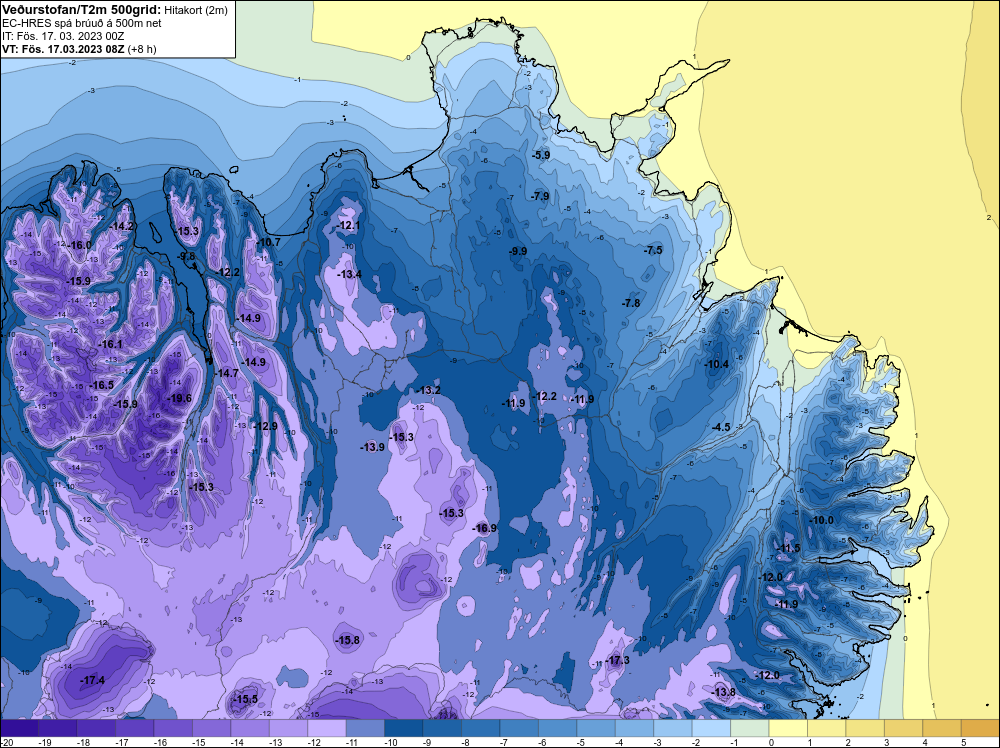Click the coldest temperature label -19.6
The height and width of the screenshot is (748, 1000).
pyautogui.click(x=179, y=399)
